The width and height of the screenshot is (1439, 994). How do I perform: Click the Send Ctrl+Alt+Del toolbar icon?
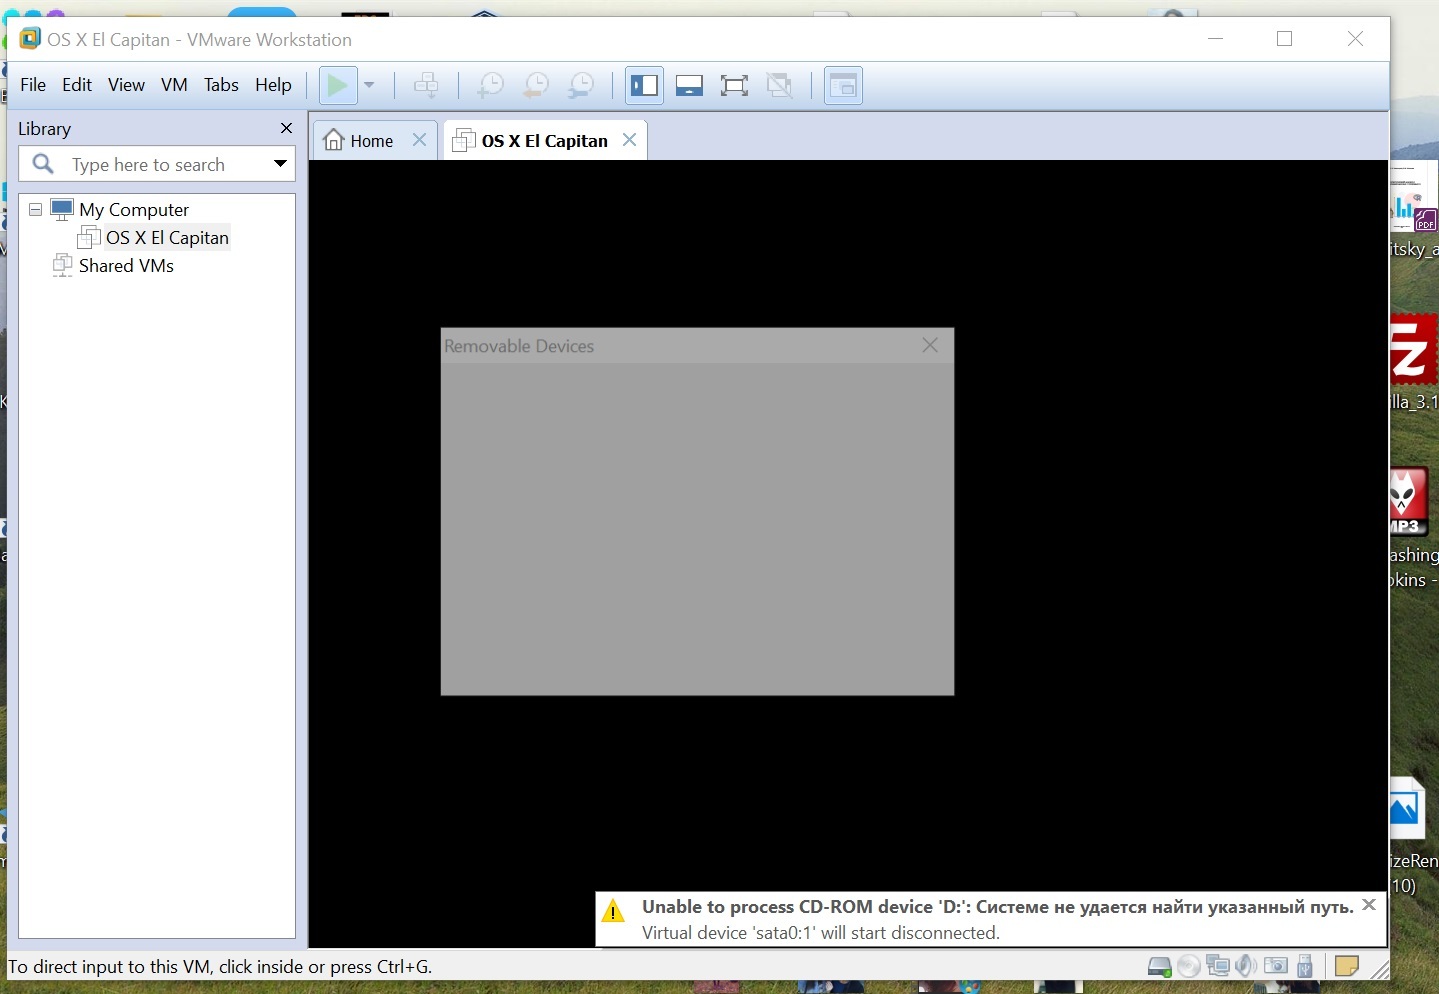(427, 85)
